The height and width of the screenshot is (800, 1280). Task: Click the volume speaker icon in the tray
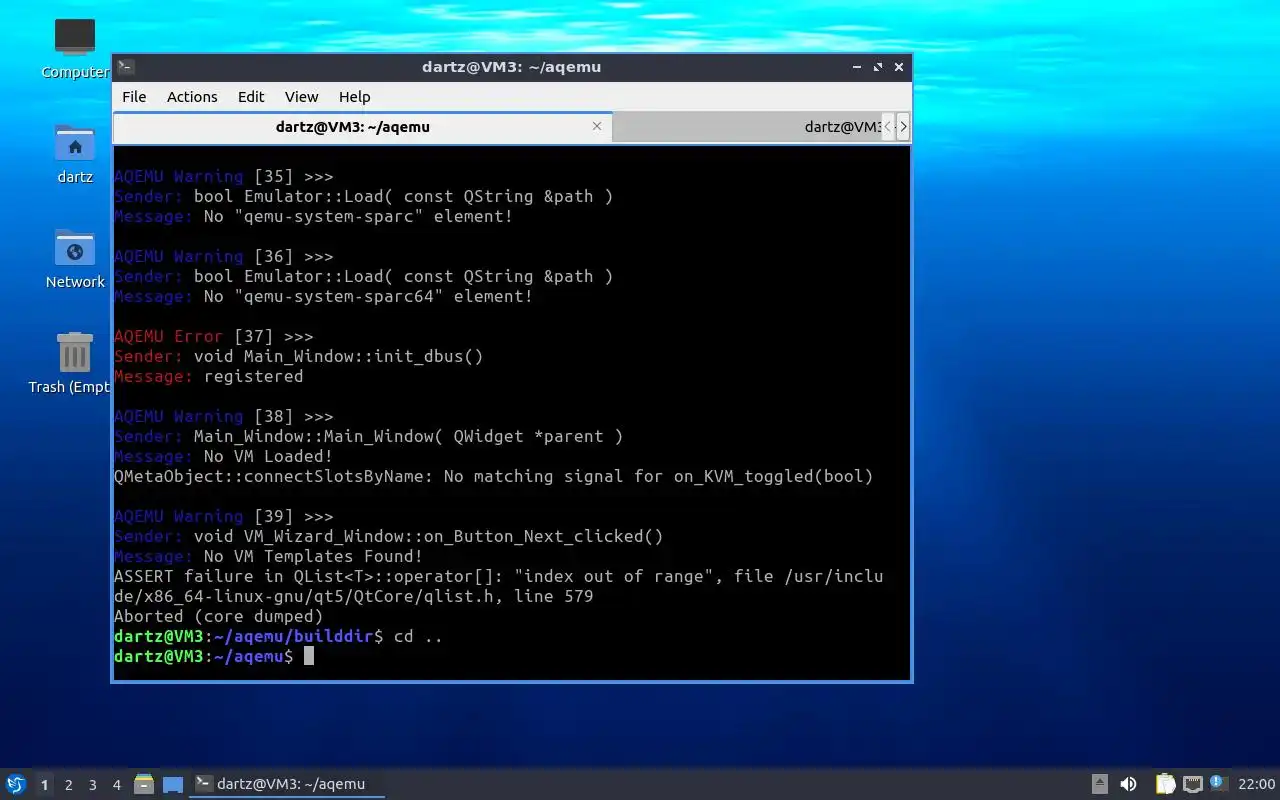pos(1128,784)
